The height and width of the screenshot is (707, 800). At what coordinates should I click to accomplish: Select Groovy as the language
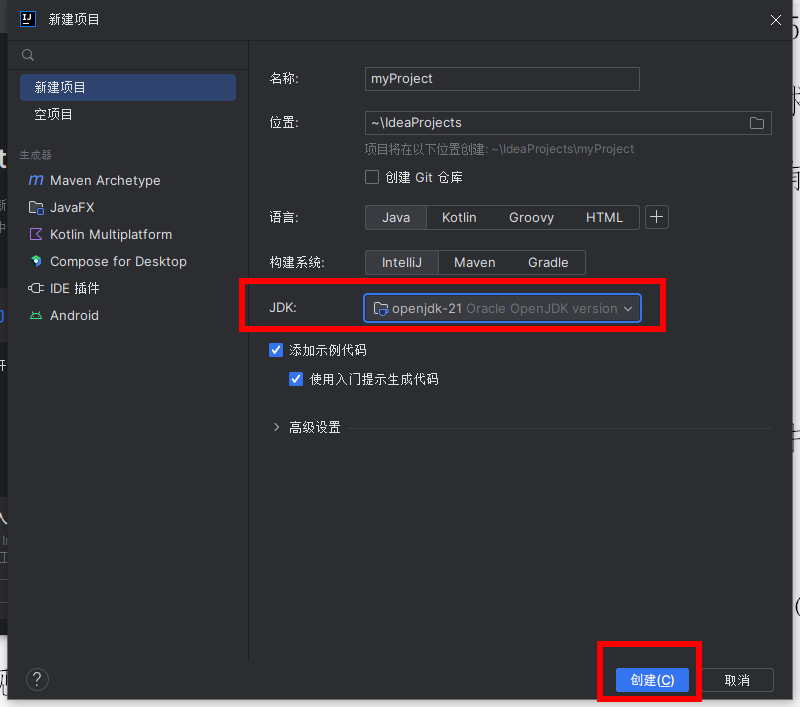point(531,217)
